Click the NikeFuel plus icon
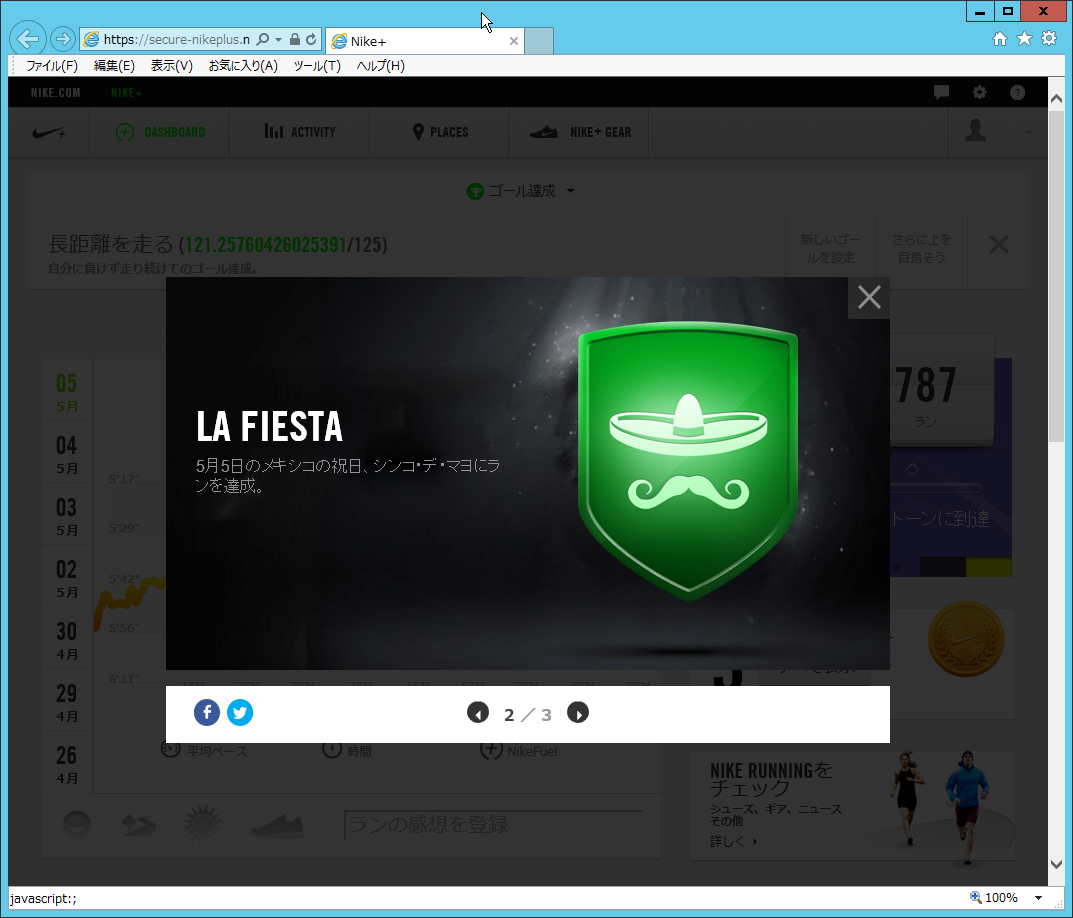 [491, 750]
